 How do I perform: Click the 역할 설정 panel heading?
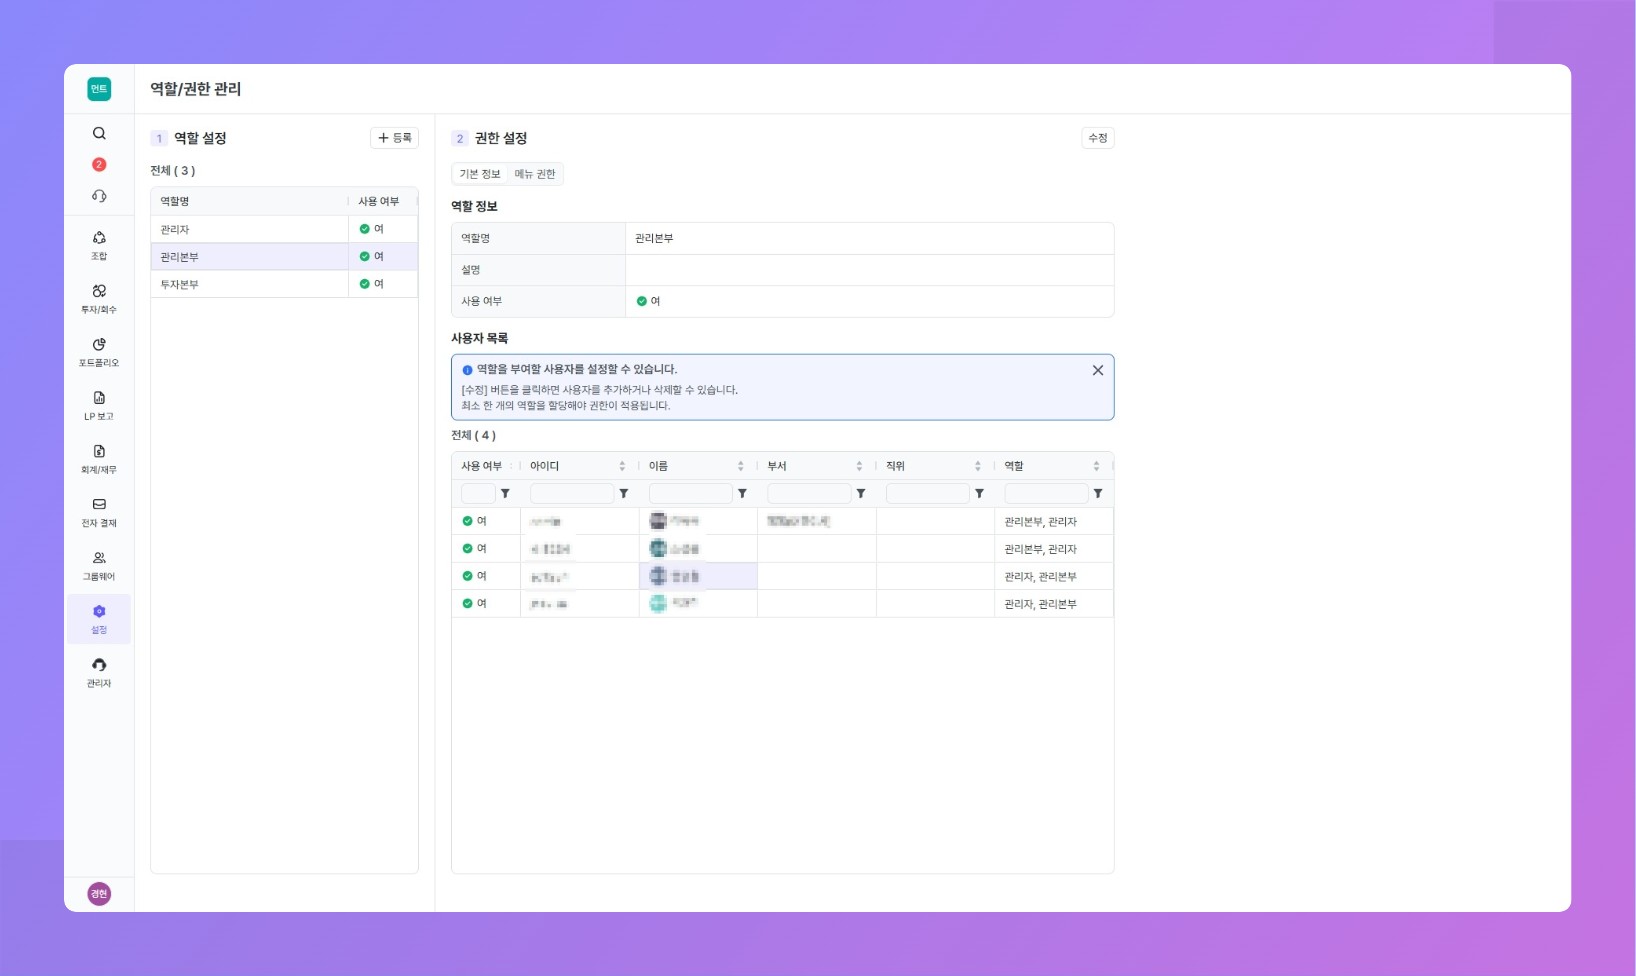pos(200,138)
